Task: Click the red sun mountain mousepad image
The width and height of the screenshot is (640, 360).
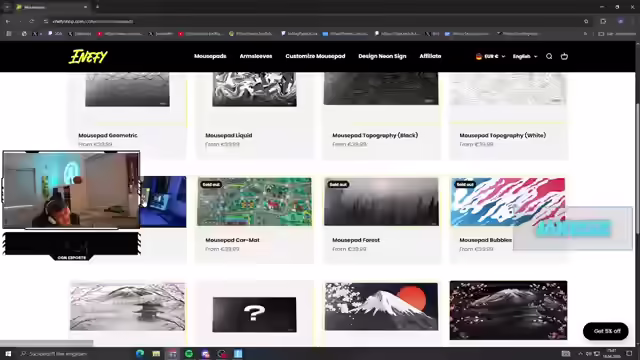Action: coord(381,307)
